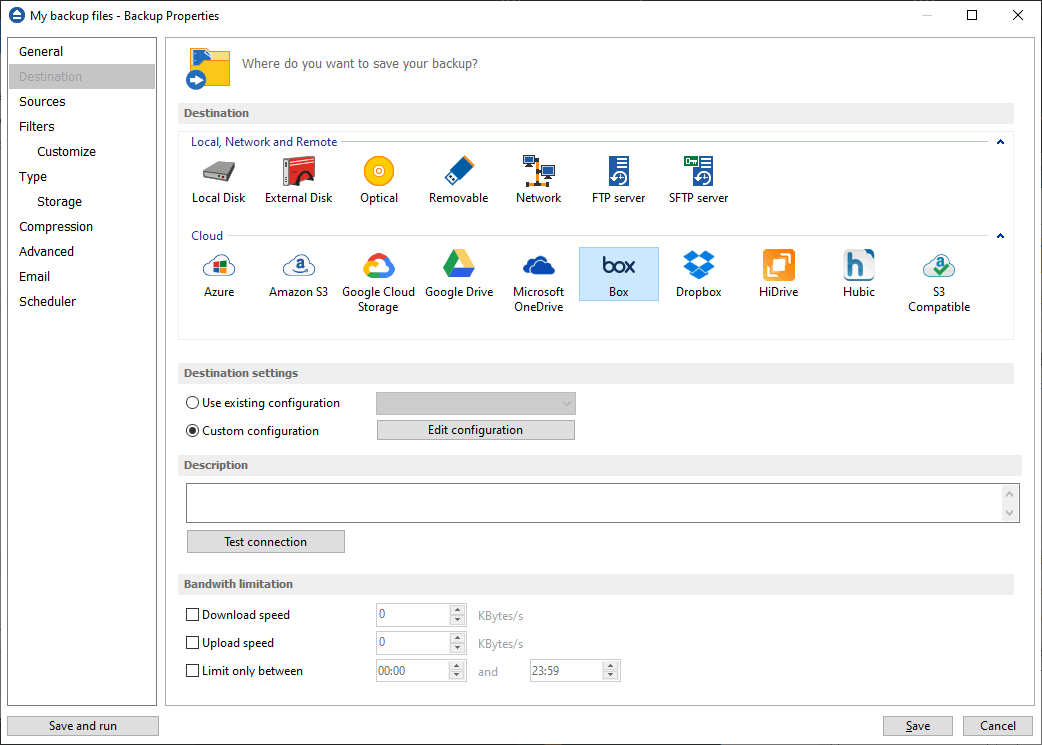Click the Edit configuration button
Image resolution: width=1042 pixels, height=745 pixels.
click(476, 430)
